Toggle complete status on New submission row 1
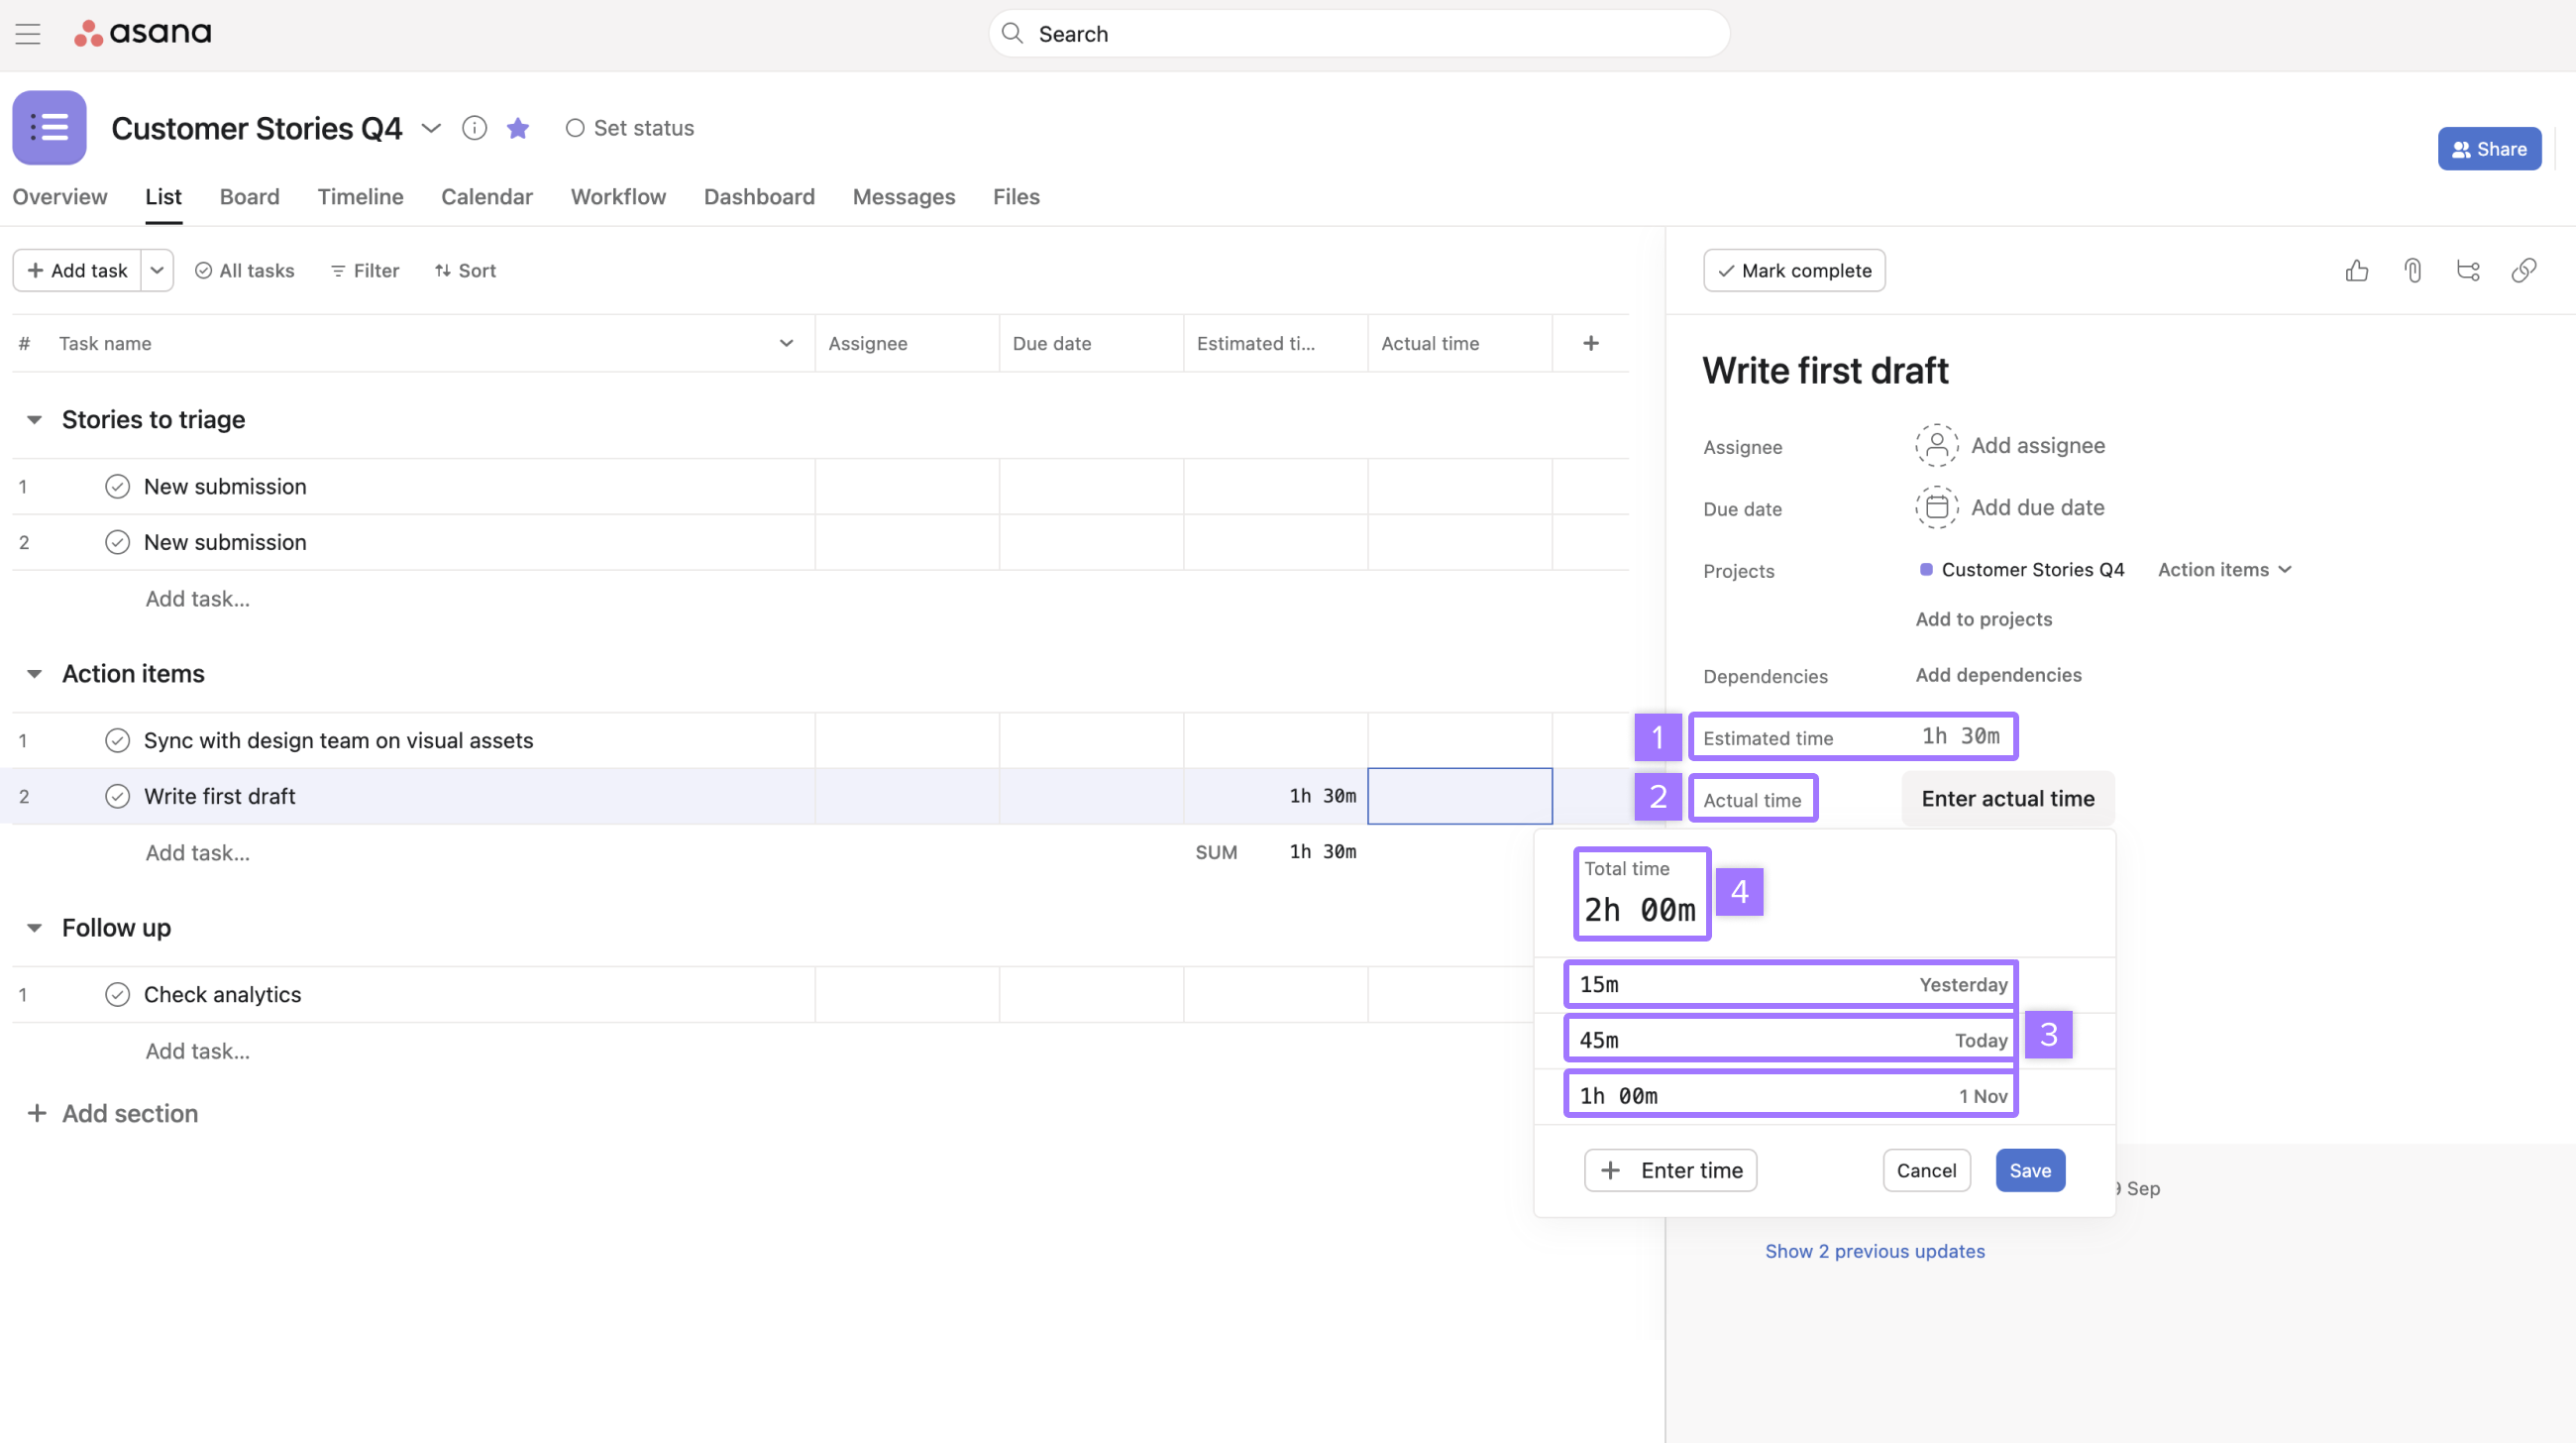2576x1443 pixels. (x=115, y=487)
